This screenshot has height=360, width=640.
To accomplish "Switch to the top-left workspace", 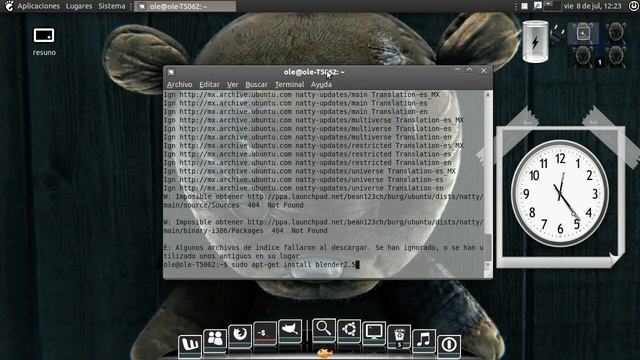I will [583, 33].
